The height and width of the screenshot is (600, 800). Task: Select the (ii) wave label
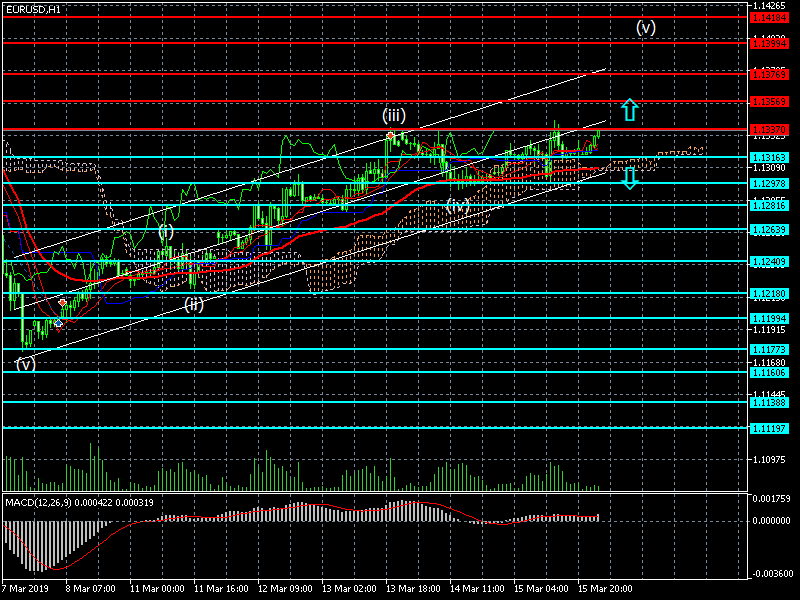pyautogui.click(x=194, y=304)
